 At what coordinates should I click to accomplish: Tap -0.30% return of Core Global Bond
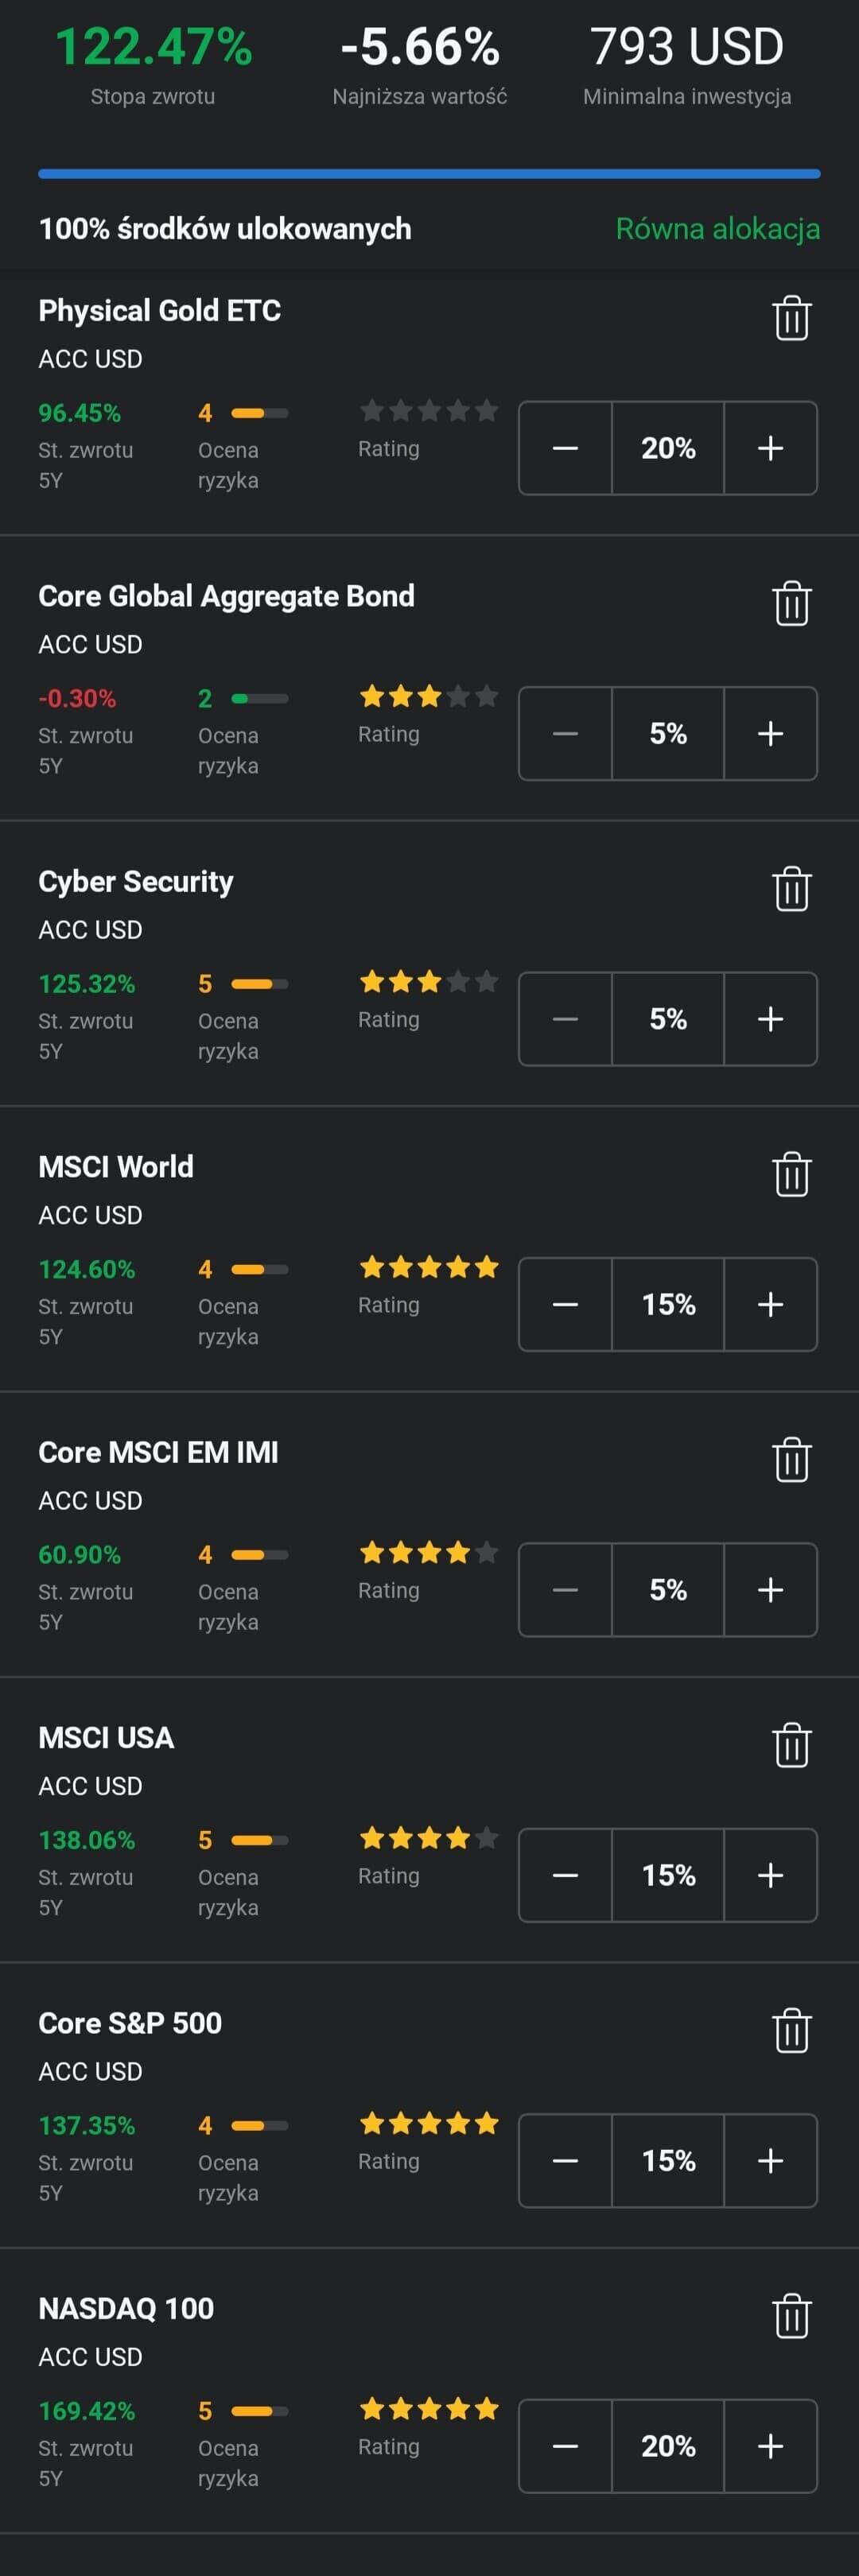click(x=77, y=698)
